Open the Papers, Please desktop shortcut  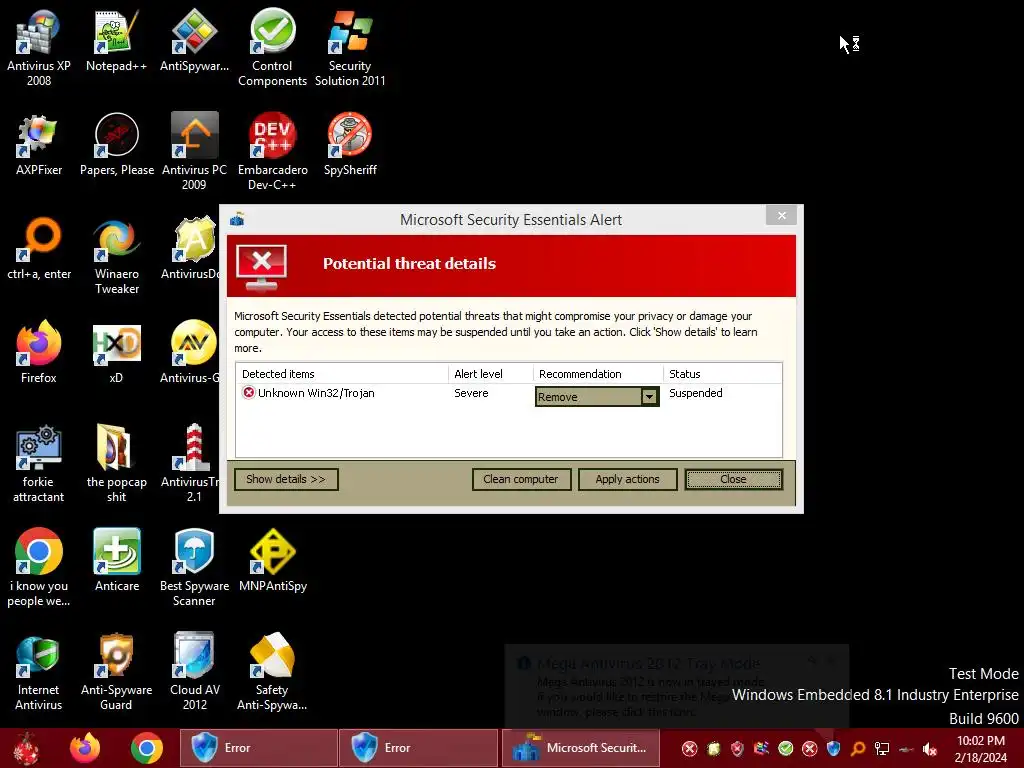(116, 144)
